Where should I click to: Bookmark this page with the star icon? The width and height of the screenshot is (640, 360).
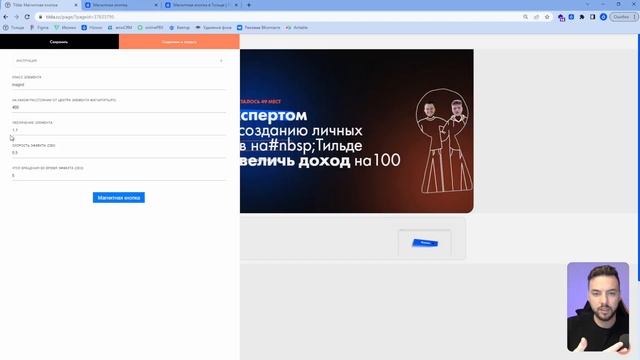pyautogui.click(x=547, y=17)
